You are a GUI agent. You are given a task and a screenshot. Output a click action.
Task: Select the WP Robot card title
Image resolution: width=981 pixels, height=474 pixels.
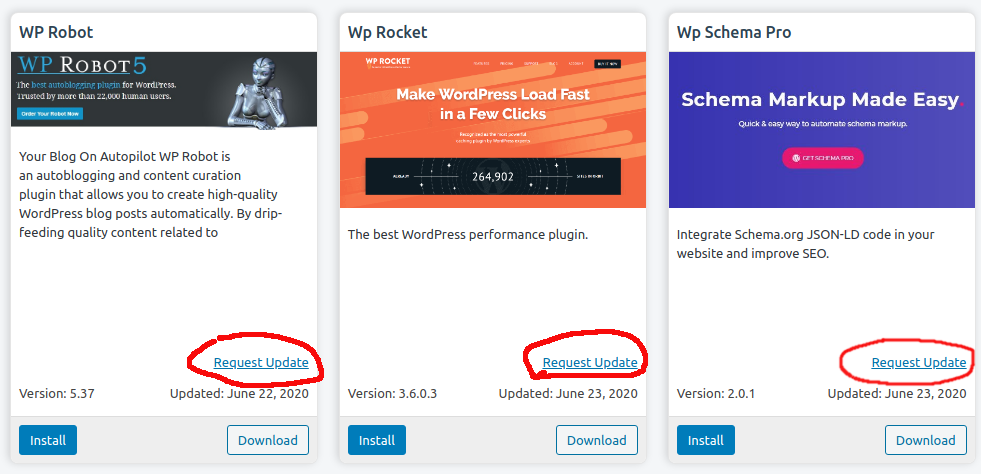(x=50, y=32)
